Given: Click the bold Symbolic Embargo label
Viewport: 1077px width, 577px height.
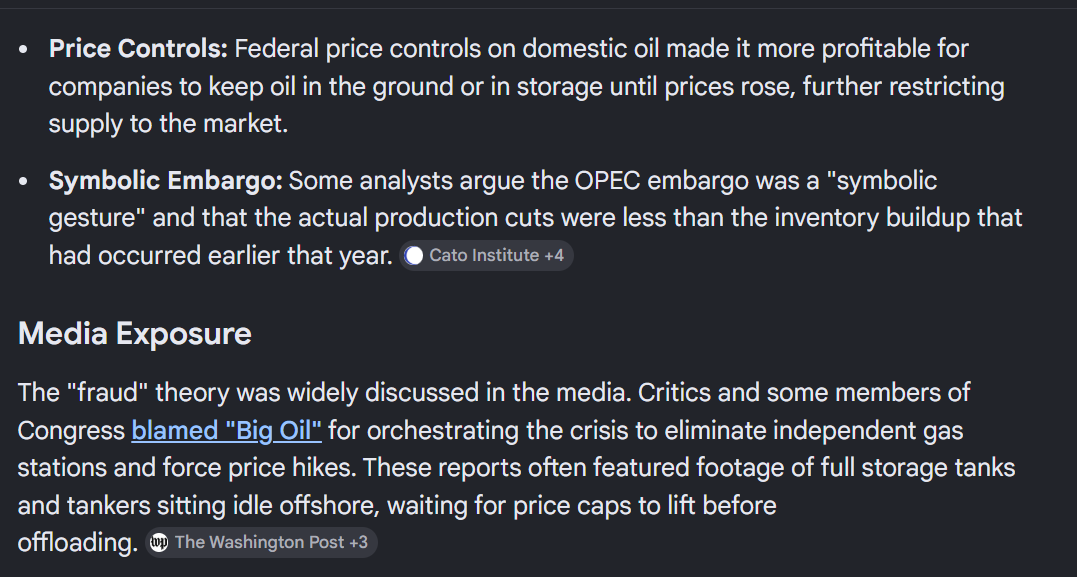Looking at the screenshot, I should click(166, 181).
